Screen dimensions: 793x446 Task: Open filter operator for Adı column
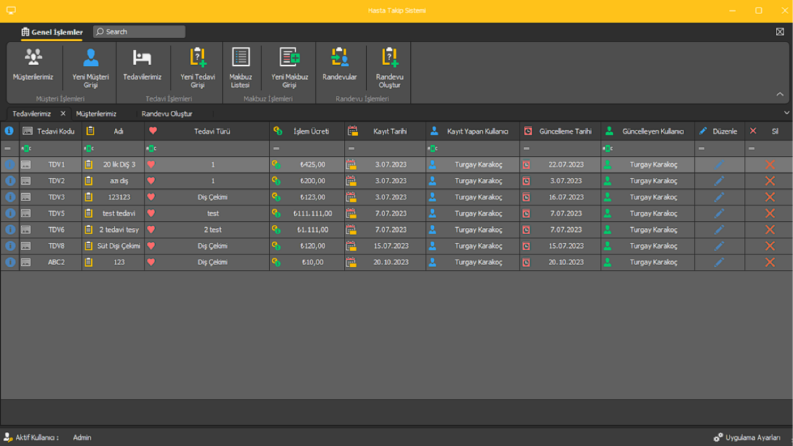click(89, 148)
